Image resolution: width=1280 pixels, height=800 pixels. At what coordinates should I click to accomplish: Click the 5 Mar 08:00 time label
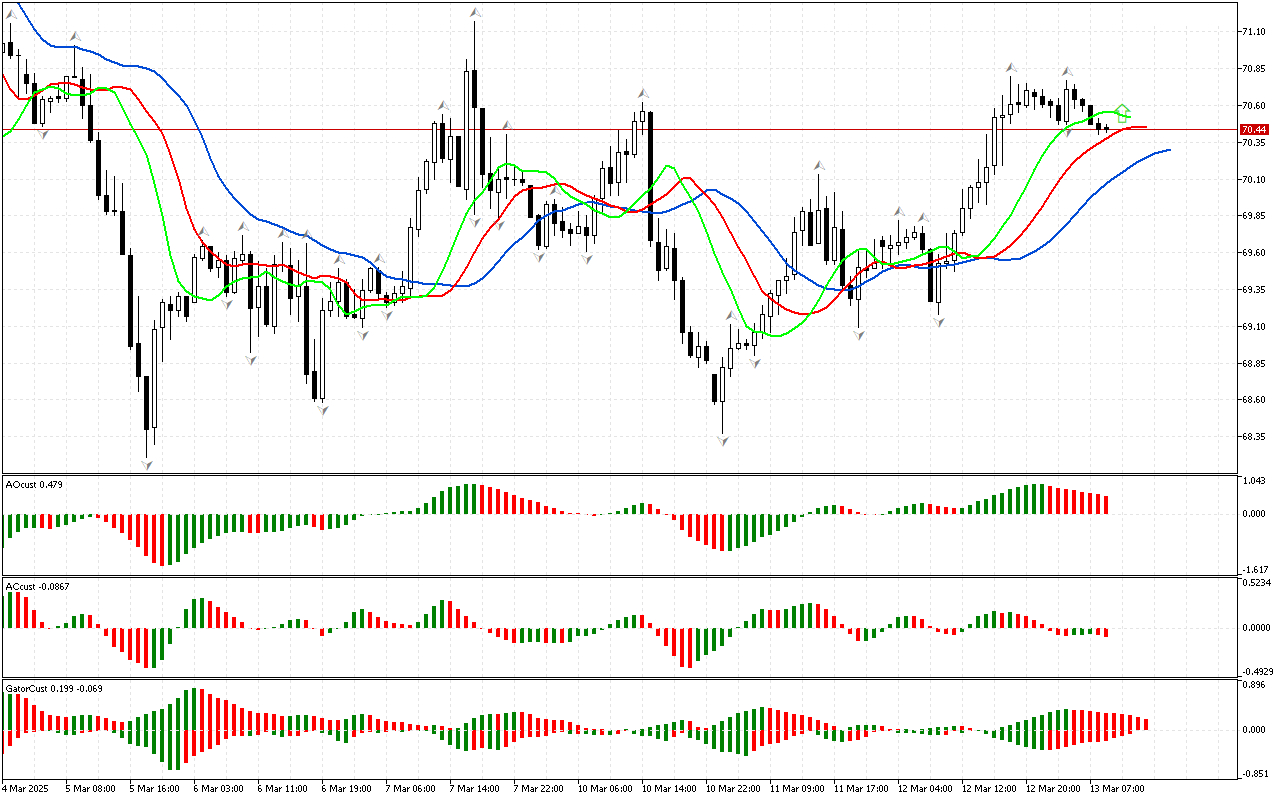pyautogui.click(x=92, y=789)
